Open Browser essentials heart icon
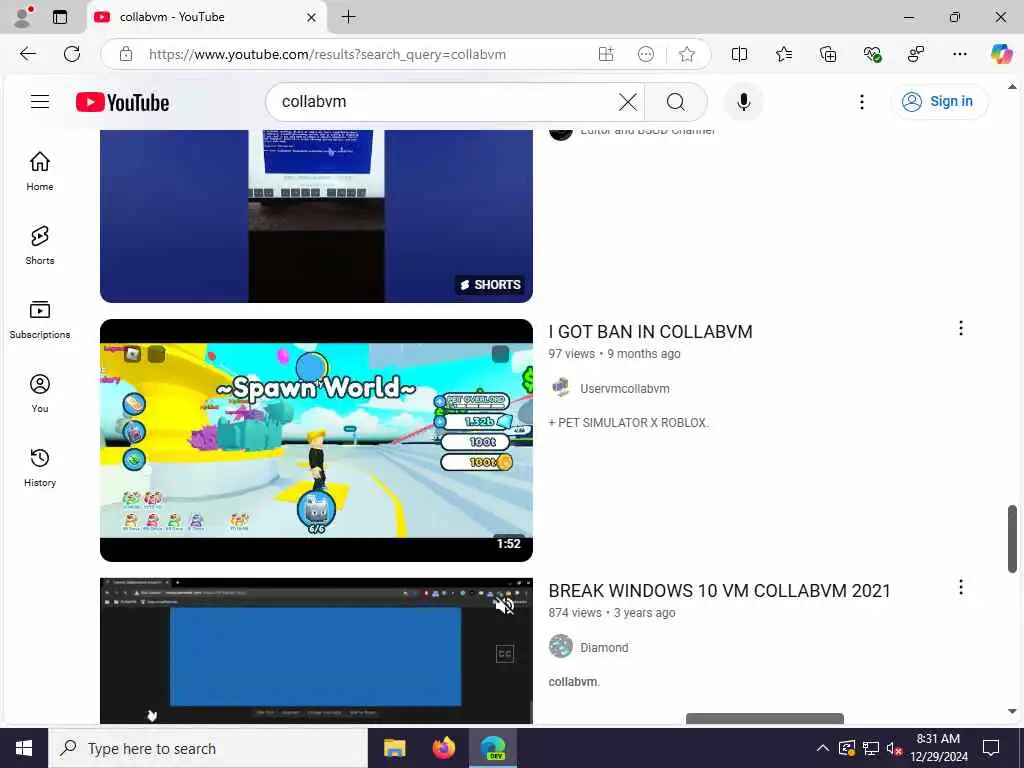This screenshot has width=1024, height=768. (872, 54)
